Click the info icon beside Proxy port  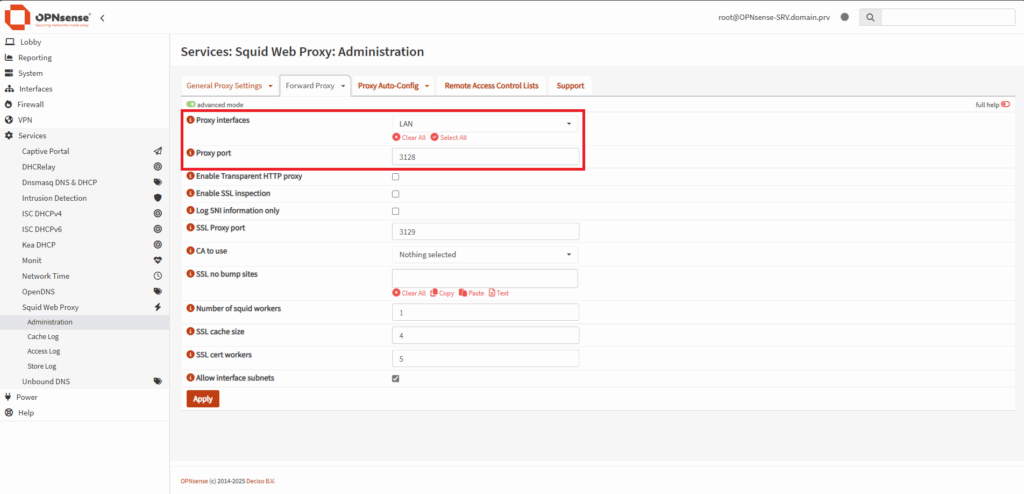click(191, 153)
